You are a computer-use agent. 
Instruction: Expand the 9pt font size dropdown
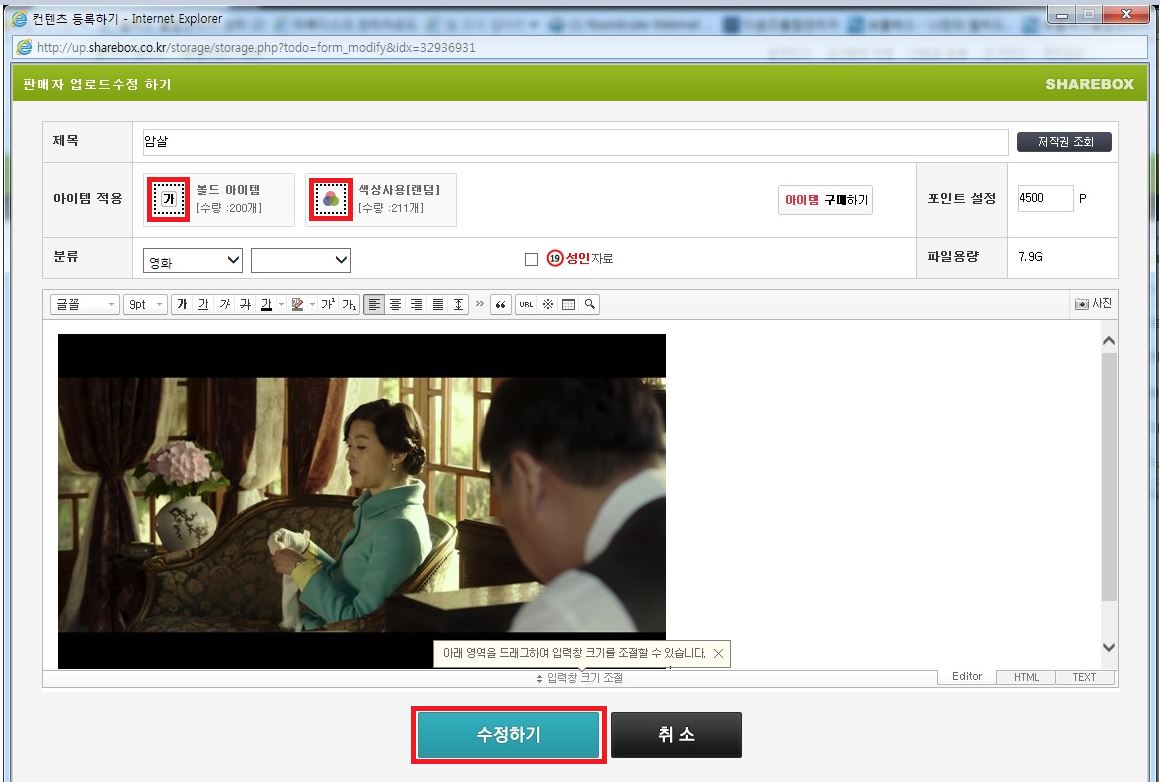click(x=145, y=305)
